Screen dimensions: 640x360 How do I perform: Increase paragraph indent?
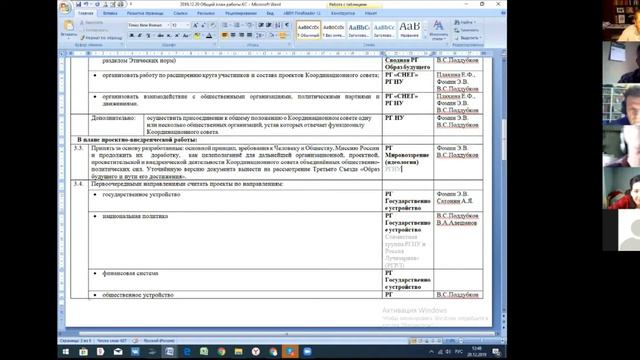(269, 25)
